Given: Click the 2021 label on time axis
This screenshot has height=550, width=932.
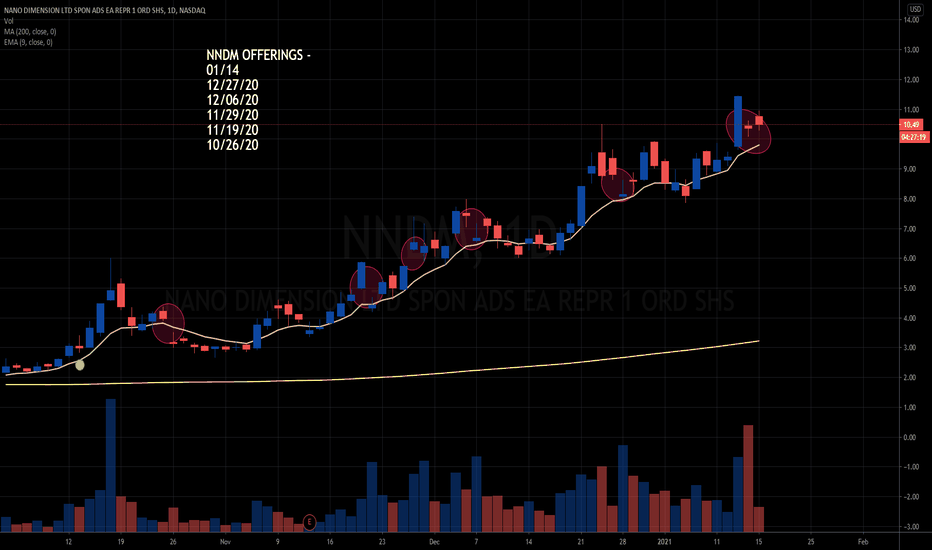Looking at the screenshot, I should [x=664, y=542].
